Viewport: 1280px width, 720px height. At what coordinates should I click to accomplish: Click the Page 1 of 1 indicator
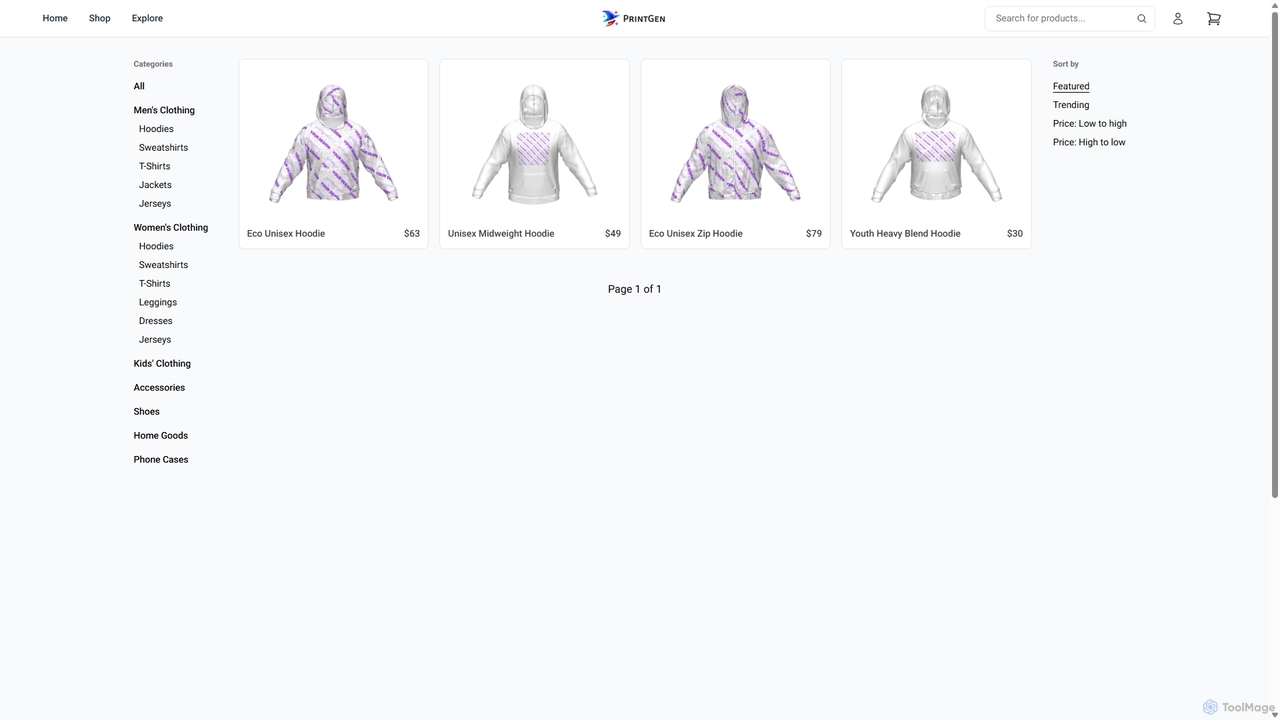point(635,289)
